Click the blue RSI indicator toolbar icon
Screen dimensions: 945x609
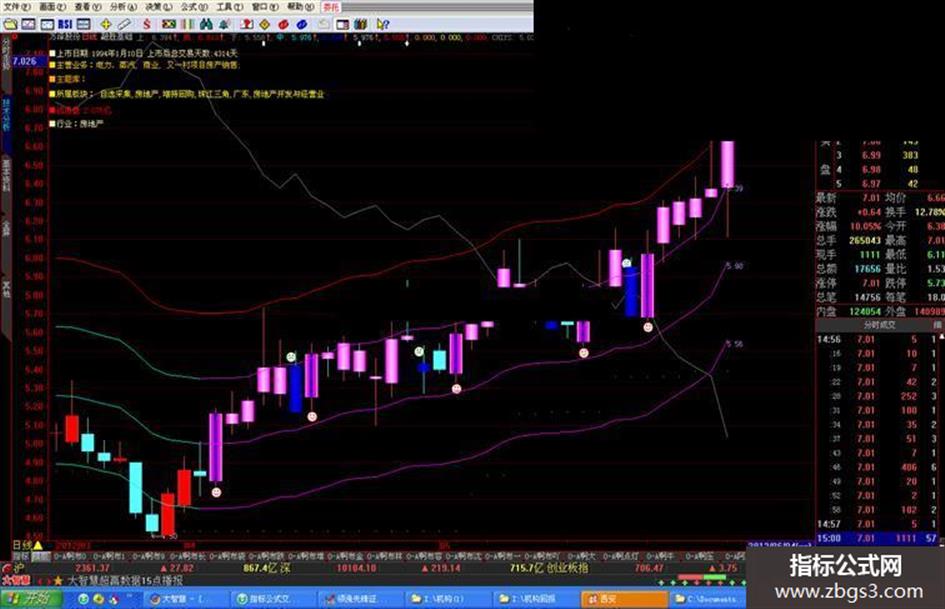click(65, 24)
